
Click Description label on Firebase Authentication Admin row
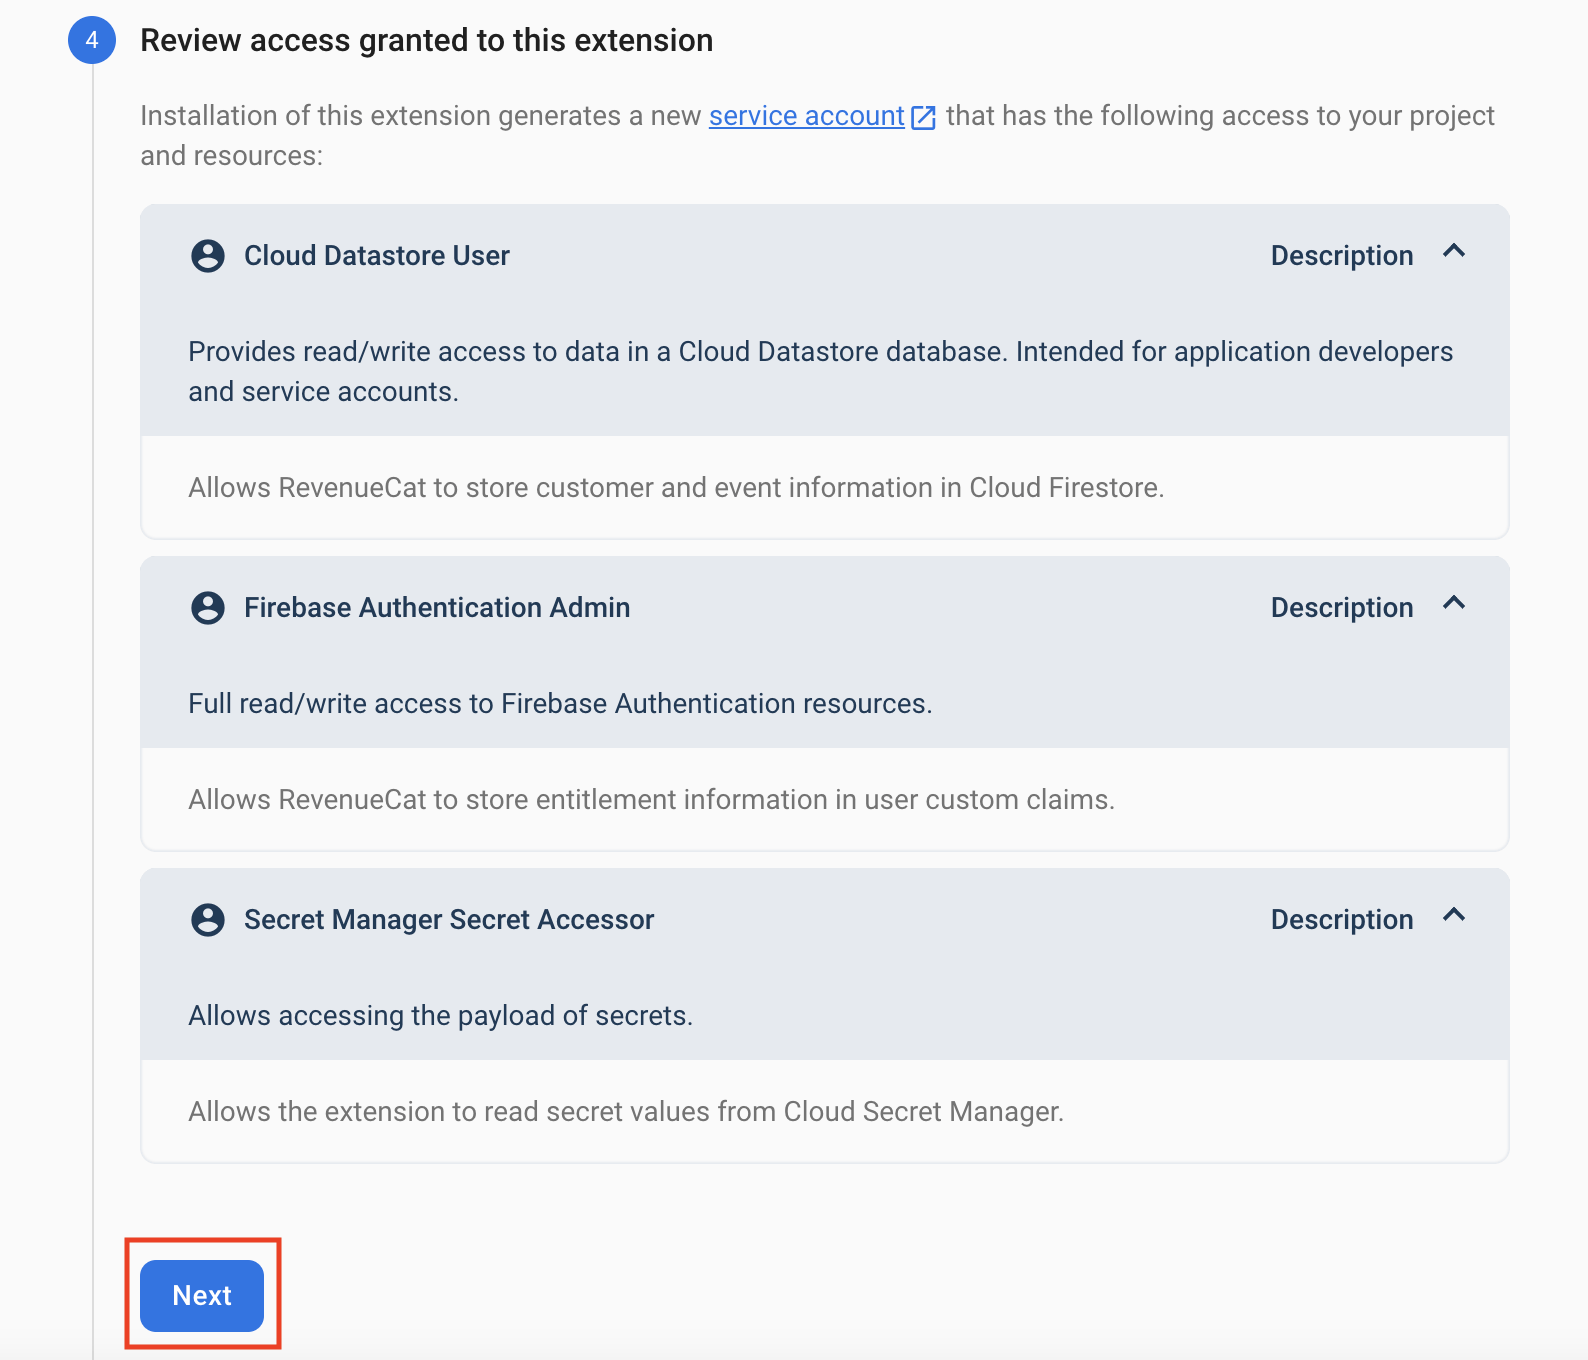click(1341, 608)
